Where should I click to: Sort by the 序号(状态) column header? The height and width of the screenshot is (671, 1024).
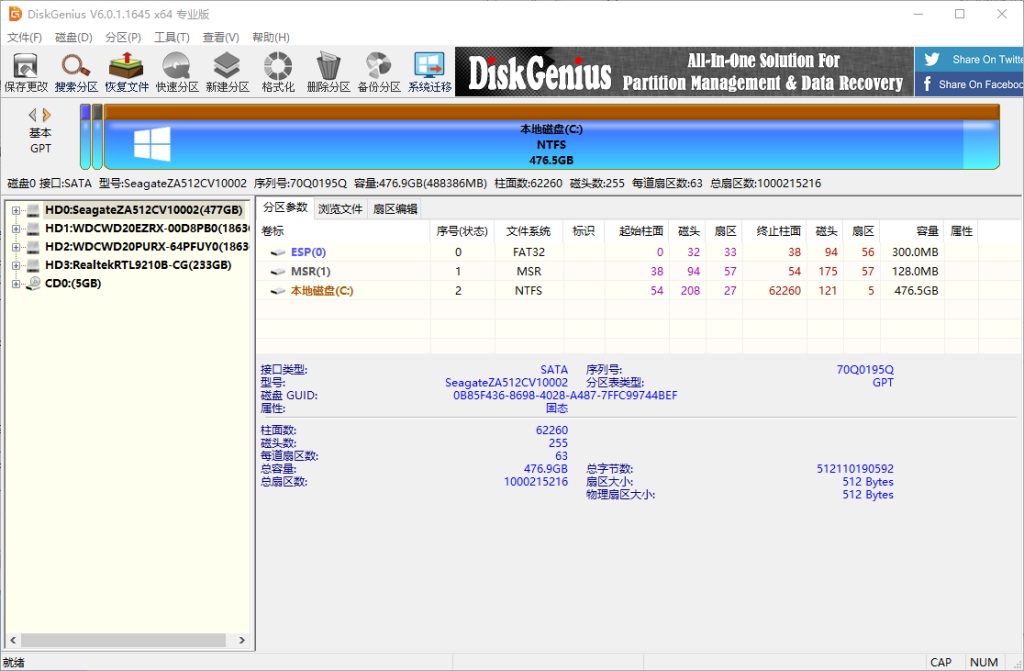coord(462,231)
